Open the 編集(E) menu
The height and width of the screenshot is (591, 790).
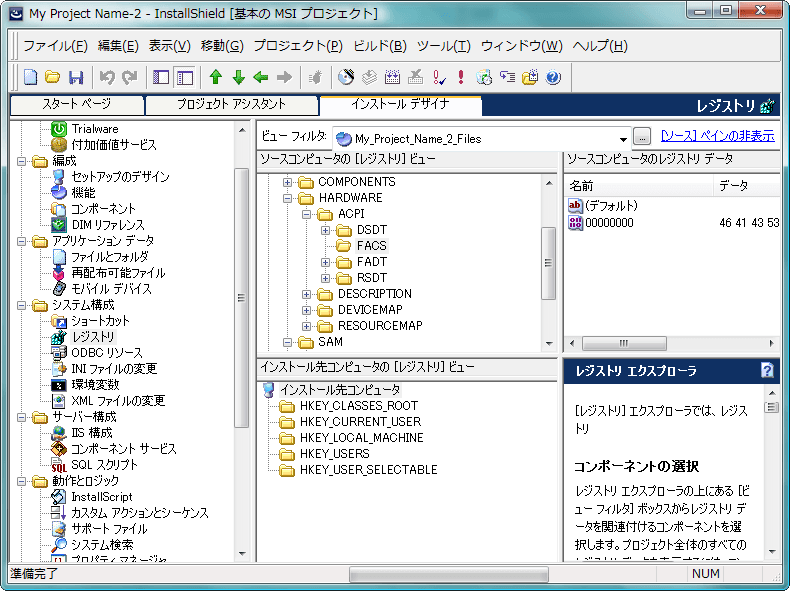118,46
